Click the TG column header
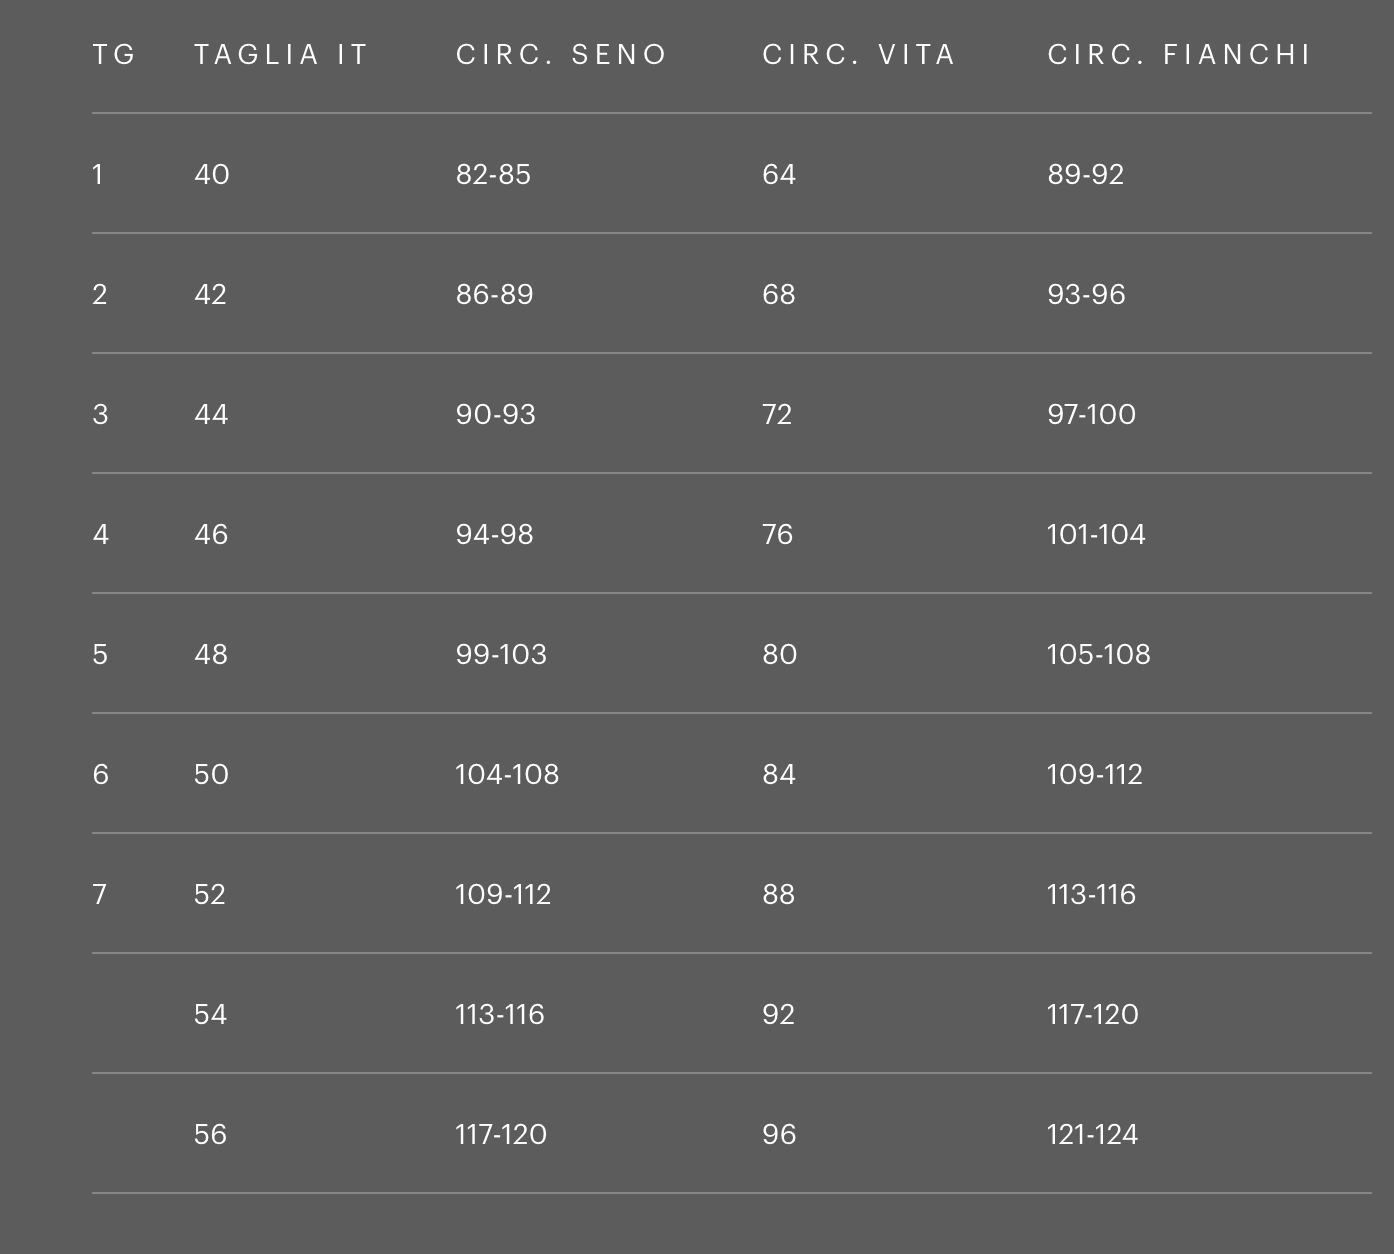The image size is (1394, 1254). (114, 54)
